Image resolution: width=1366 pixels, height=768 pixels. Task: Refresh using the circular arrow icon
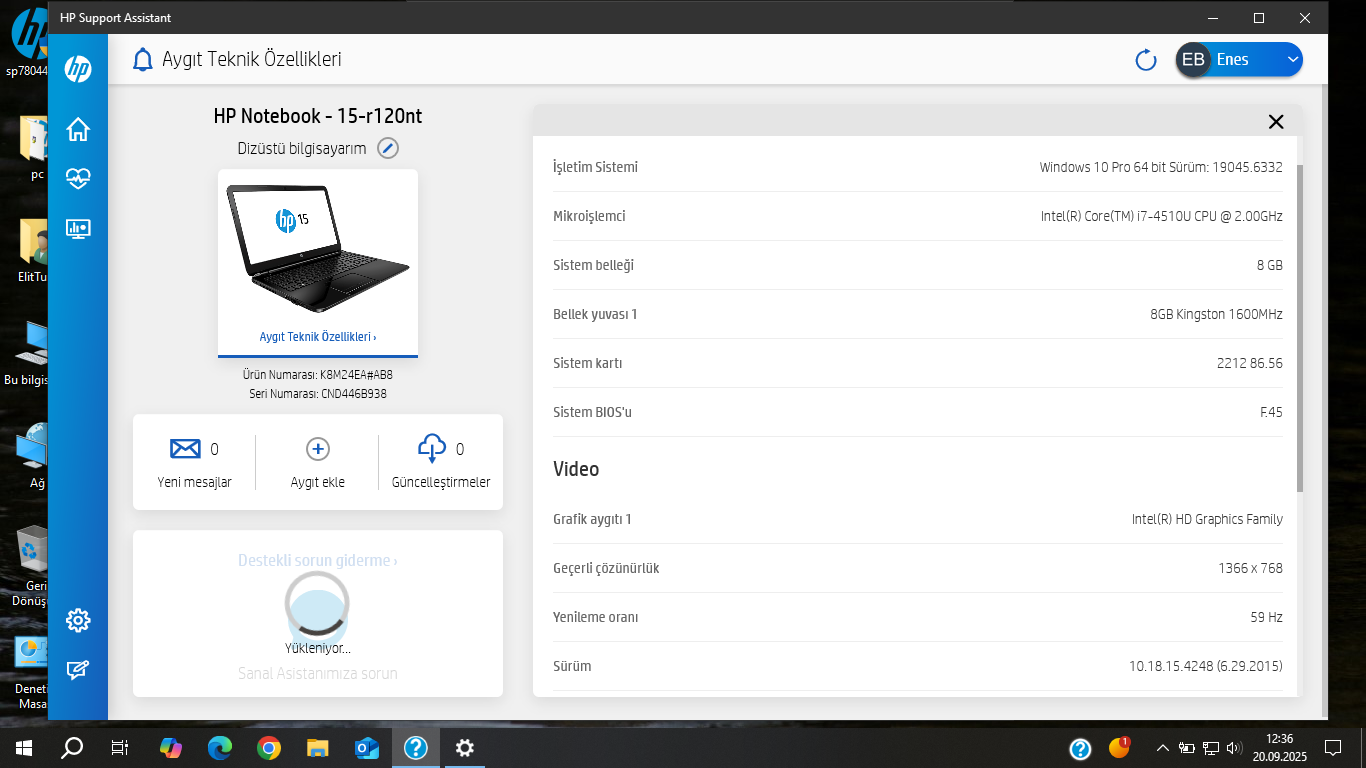pyautogui.click(x=1145, y=59)
